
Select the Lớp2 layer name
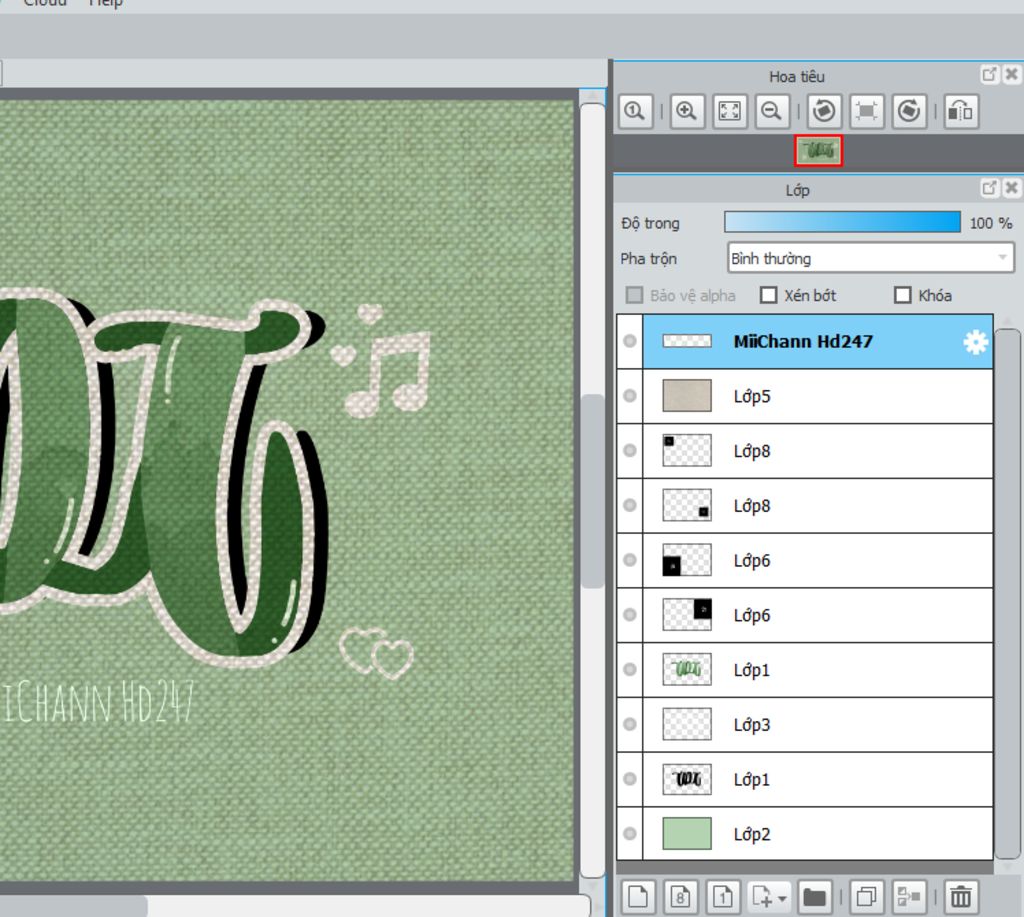(752, 835)
